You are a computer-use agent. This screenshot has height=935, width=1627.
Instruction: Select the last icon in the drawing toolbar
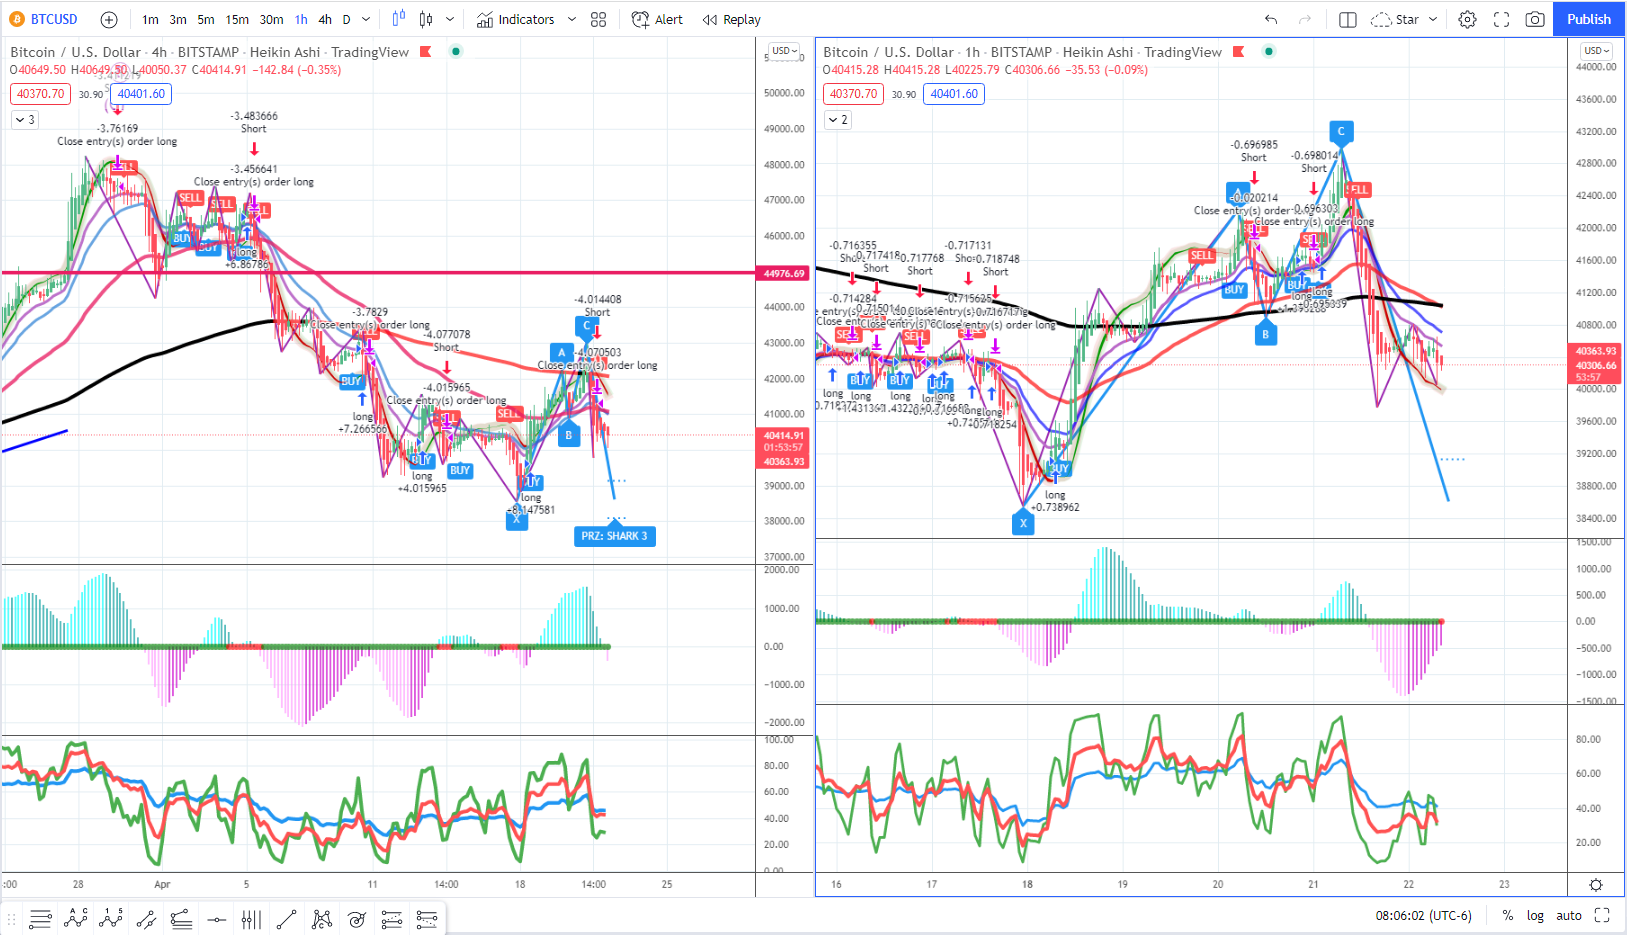pyautogui.click(x=427, y=919)
